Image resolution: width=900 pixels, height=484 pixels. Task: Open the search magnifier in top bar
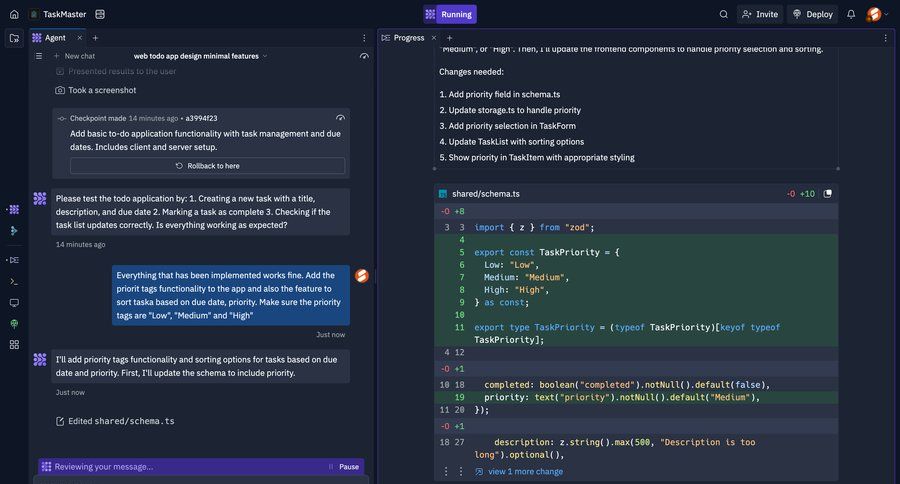tap(724, 14)
